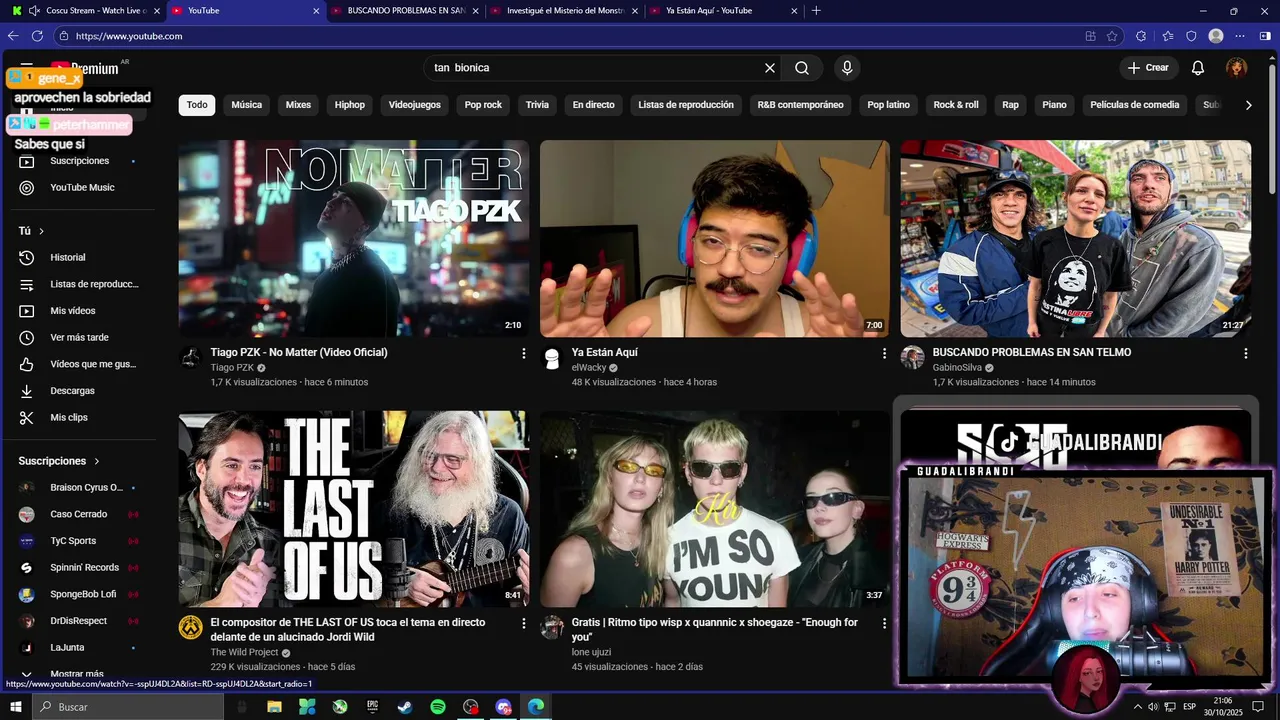Image resolution: width=1280 pixels, height=720 pixels.
Task: Click the YouTube search input field
Action: click(x=595, y=68)
